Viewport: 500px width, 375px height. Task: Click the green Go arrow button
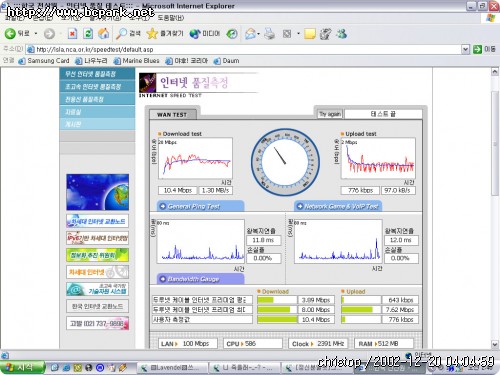pyautogui.click(x=478, y=49)
